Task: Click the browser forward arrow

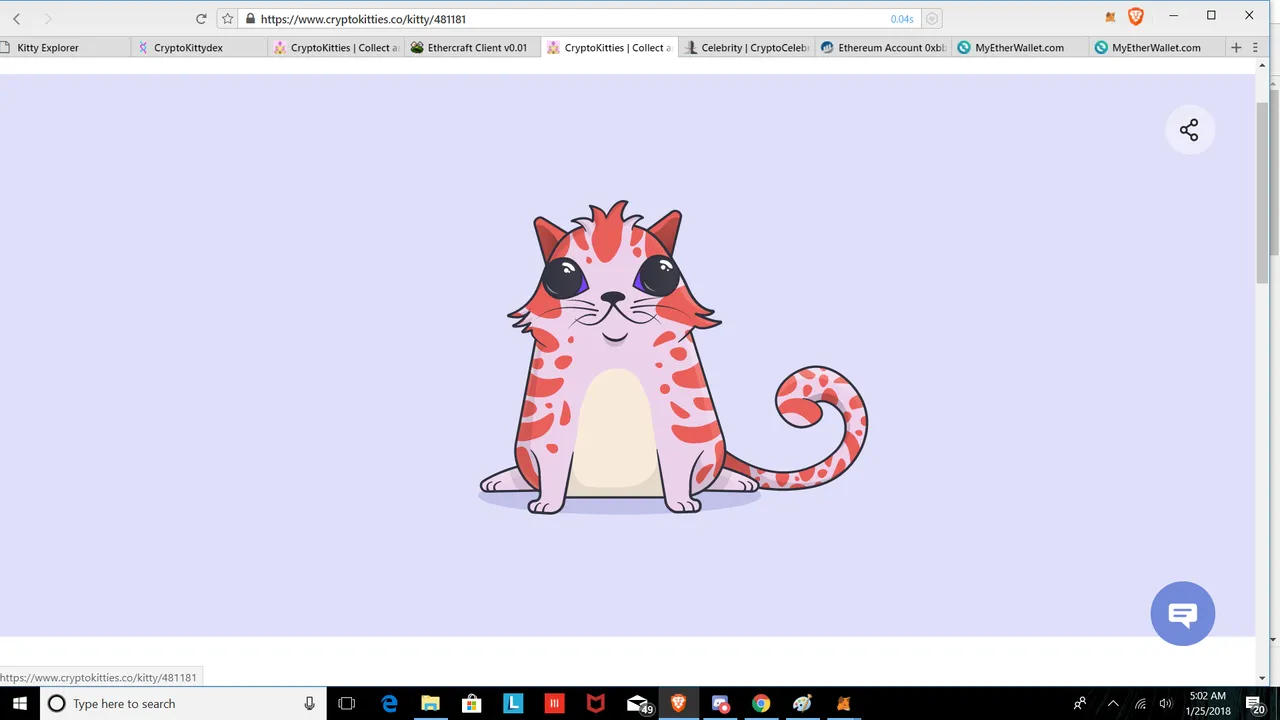Action: 47,19
